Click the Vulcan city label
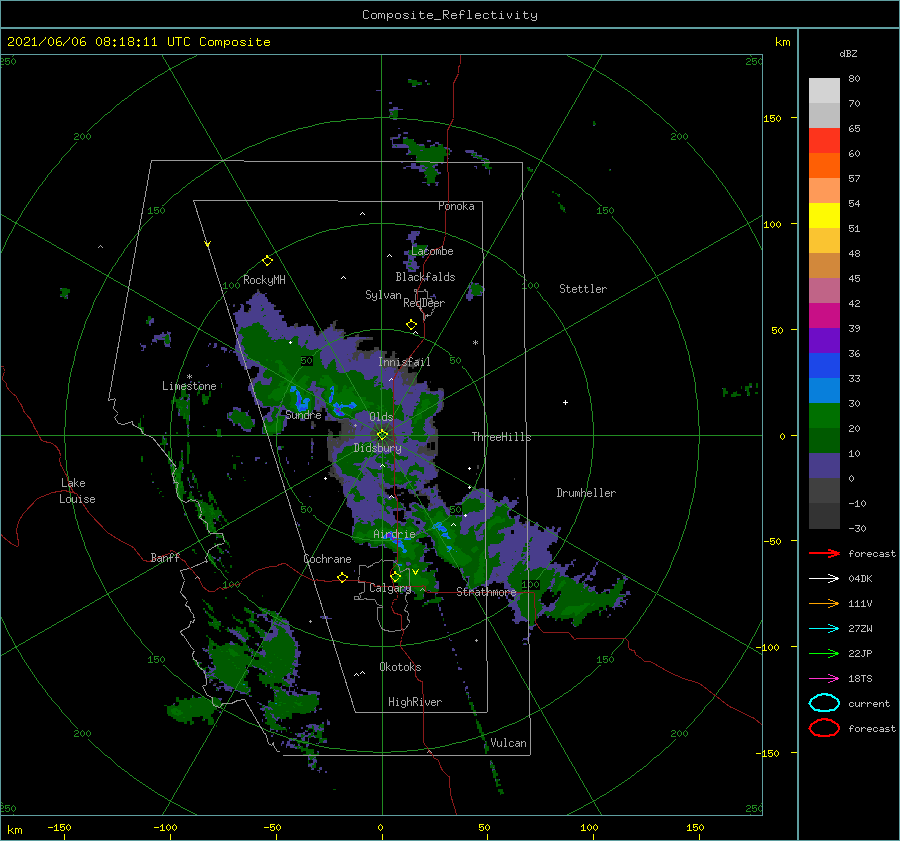 (509, 743)
